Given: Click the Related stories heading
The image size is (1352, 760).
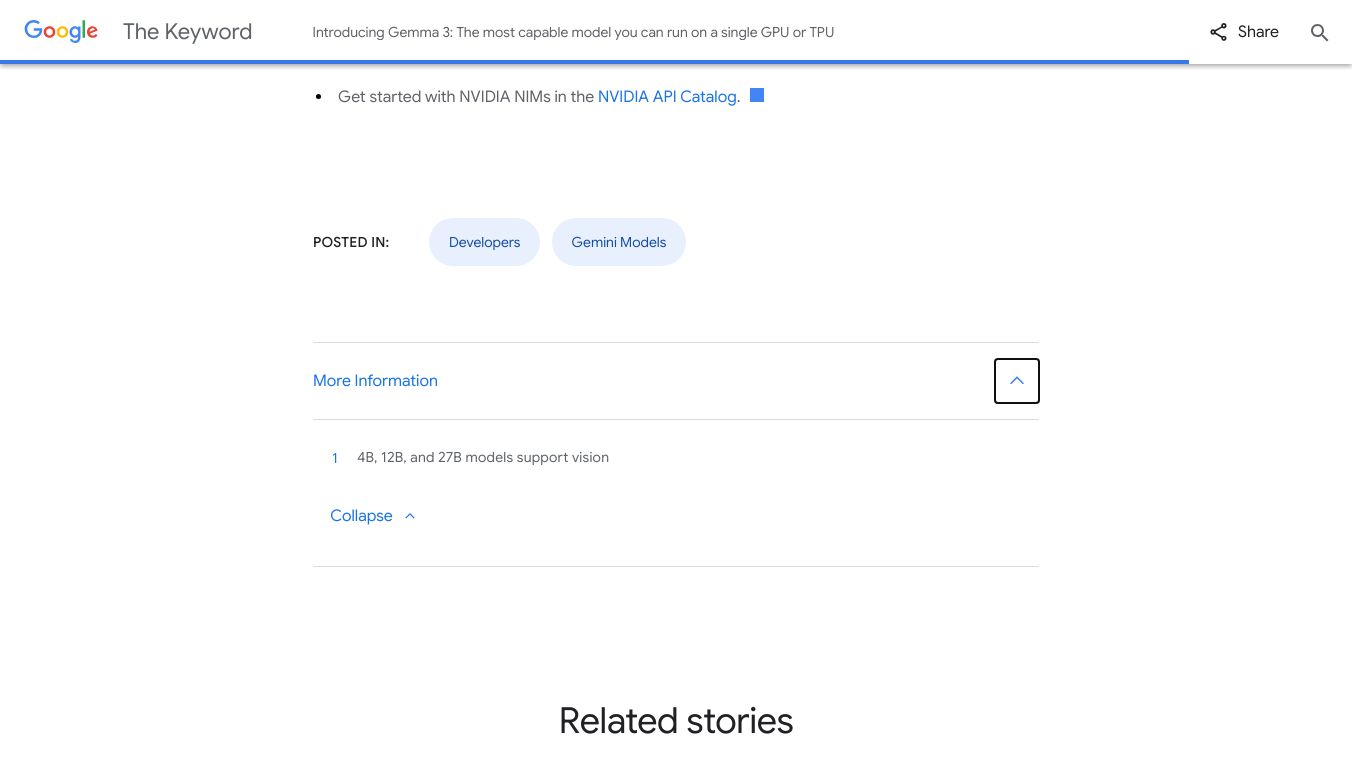Looking at the screenshot, I should pyautogui.click(x=676, y=721).
